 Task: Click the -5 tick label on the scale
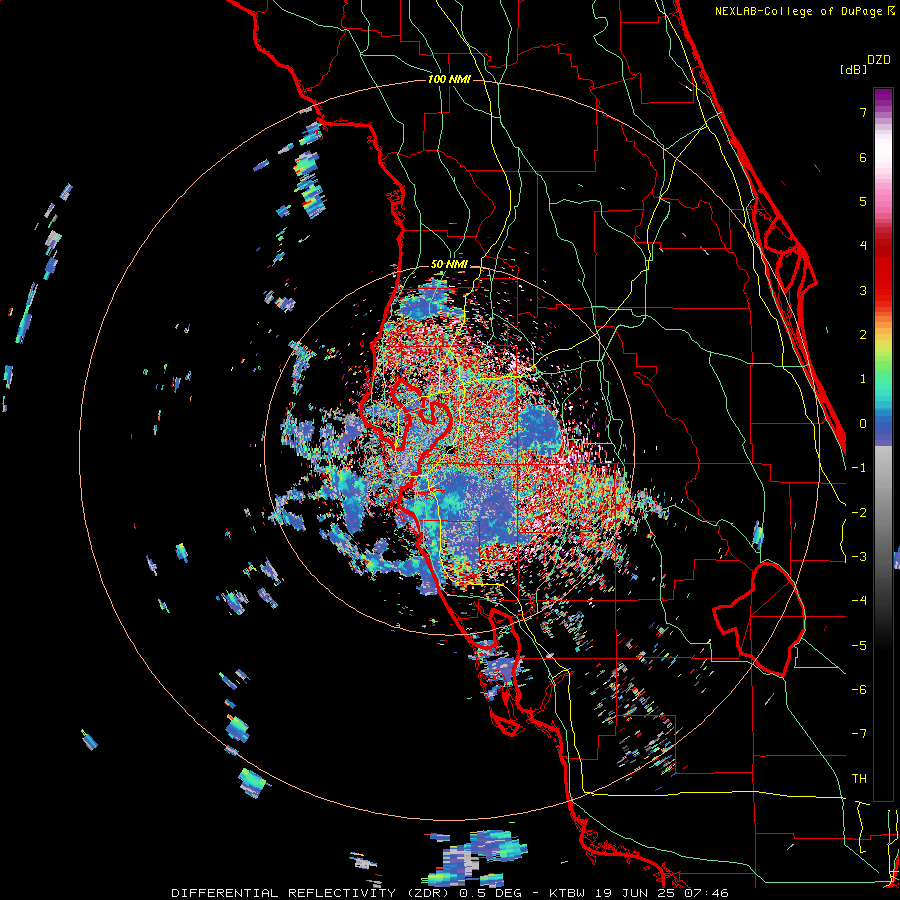859,646
